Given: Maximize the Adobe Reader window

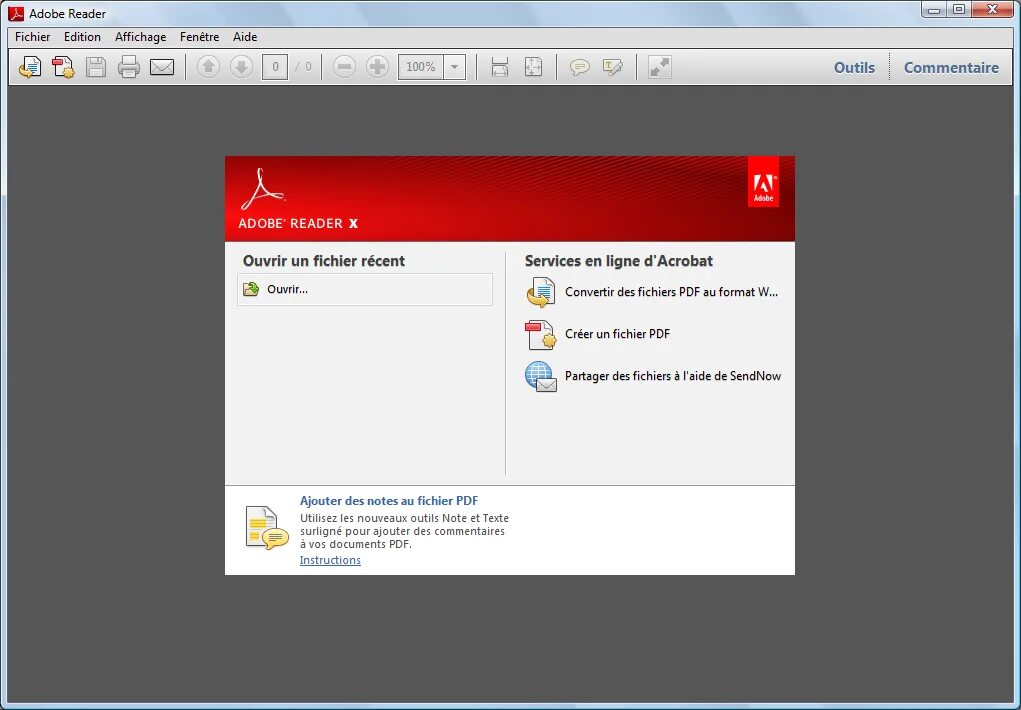Looking at the screenshot, I should coord(959,9).
